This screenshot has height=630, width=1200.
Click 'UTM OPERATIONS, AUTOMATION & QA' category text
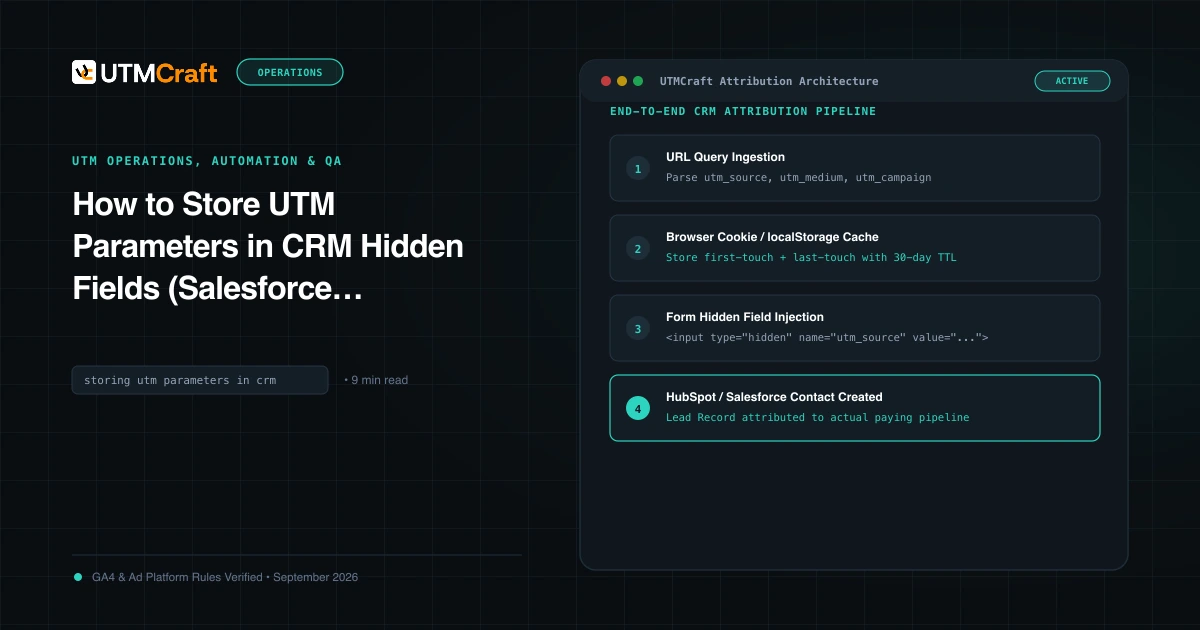207,160
